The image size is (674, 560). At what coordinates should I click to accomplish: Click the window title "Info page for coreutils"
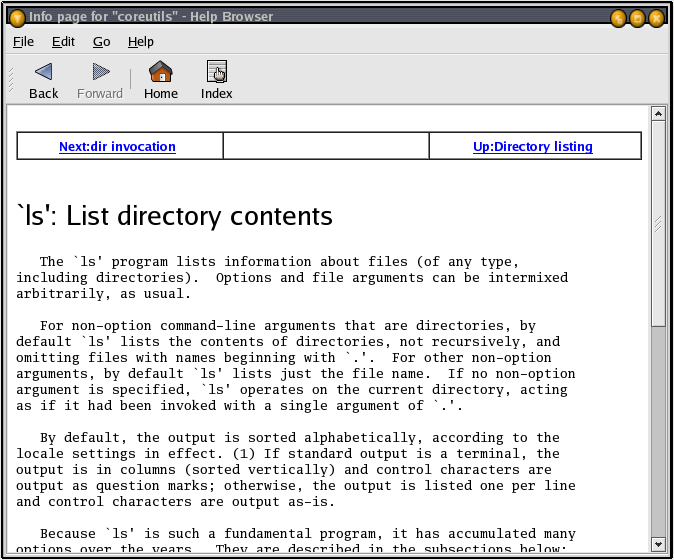click(151, 17)
